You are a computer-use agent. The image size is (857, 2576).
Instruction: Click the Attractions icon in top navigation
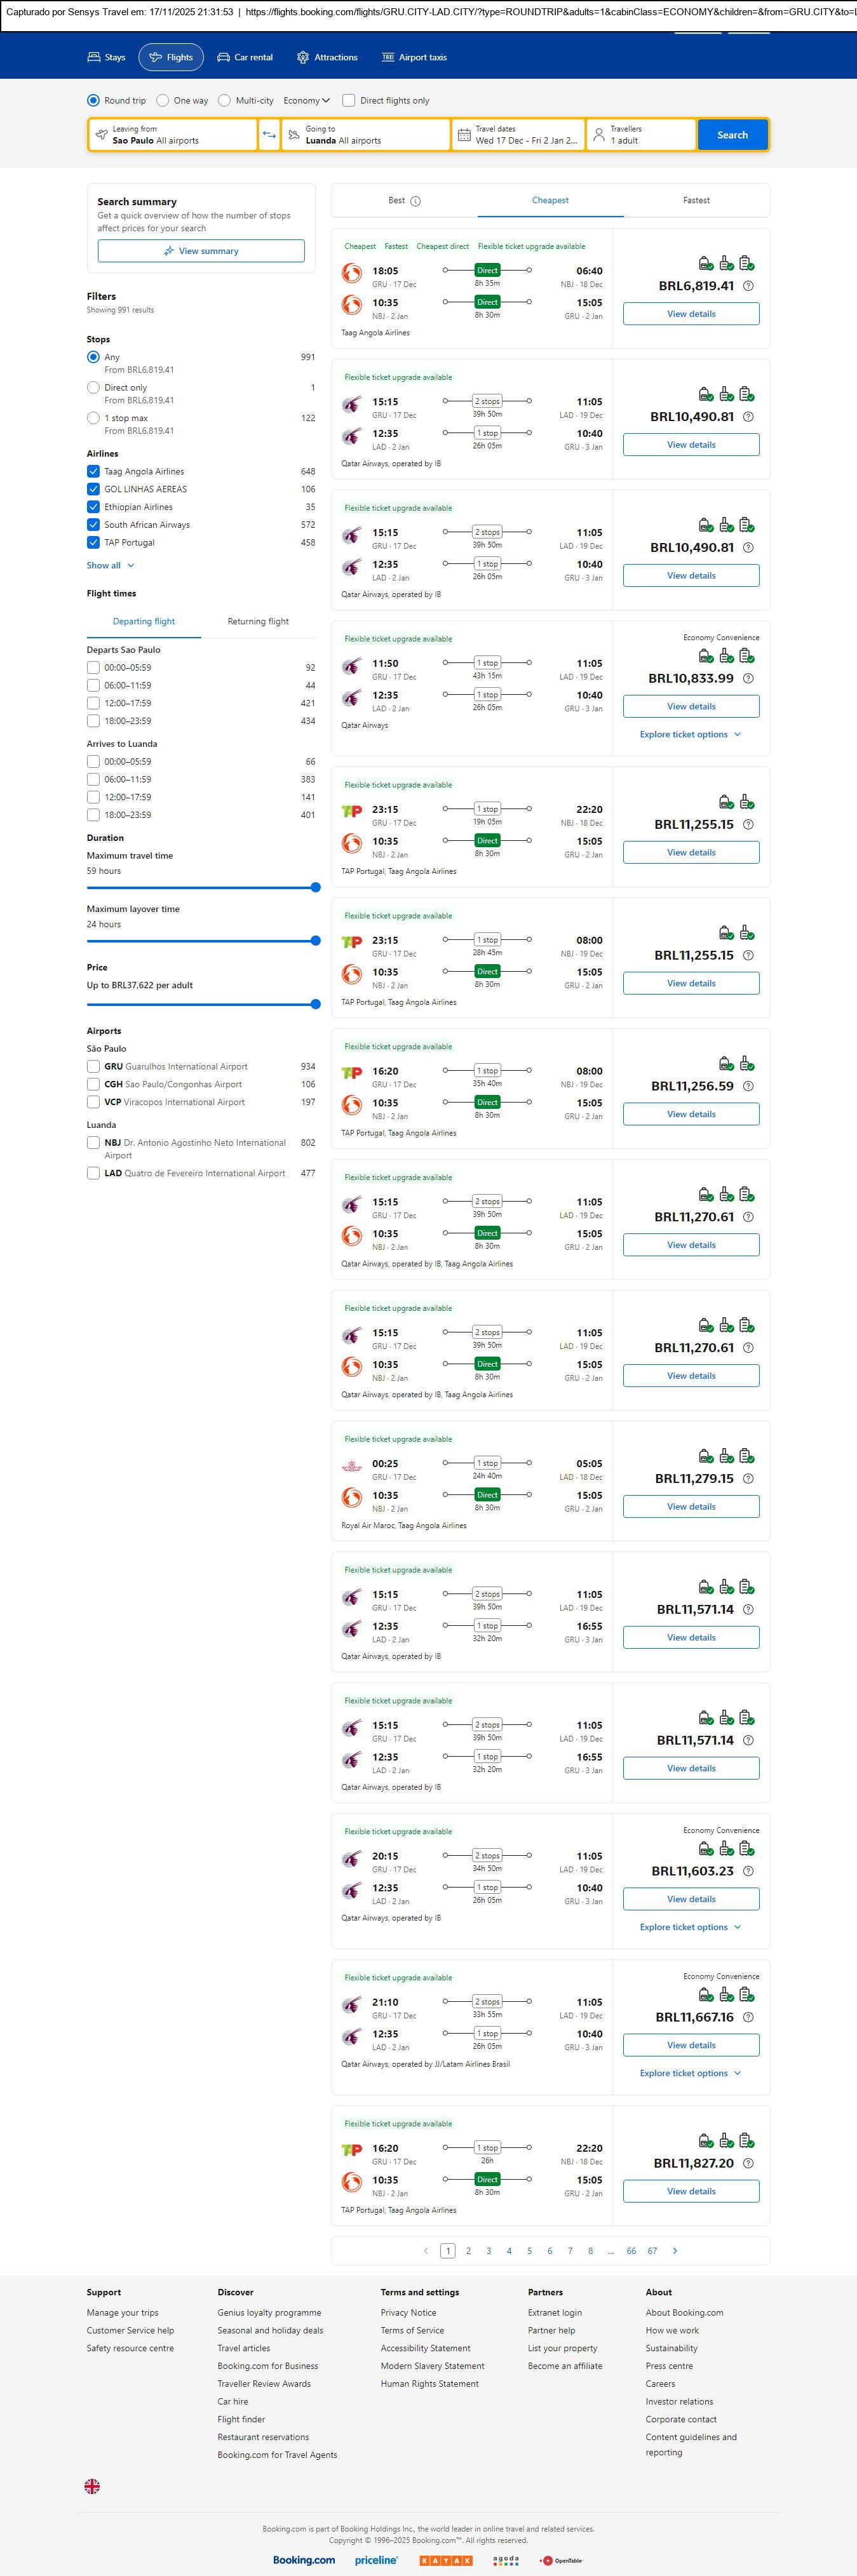303,58
